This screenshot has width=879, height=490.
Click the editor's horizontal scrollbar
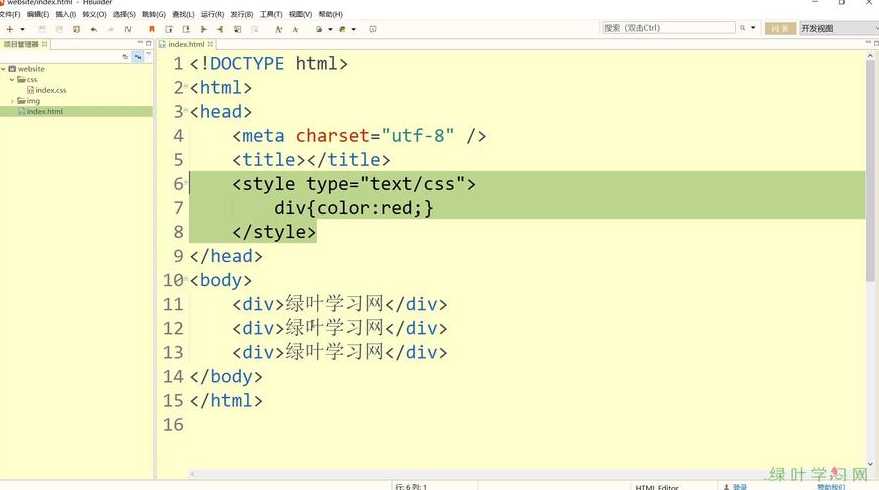[x=527, y=474]
